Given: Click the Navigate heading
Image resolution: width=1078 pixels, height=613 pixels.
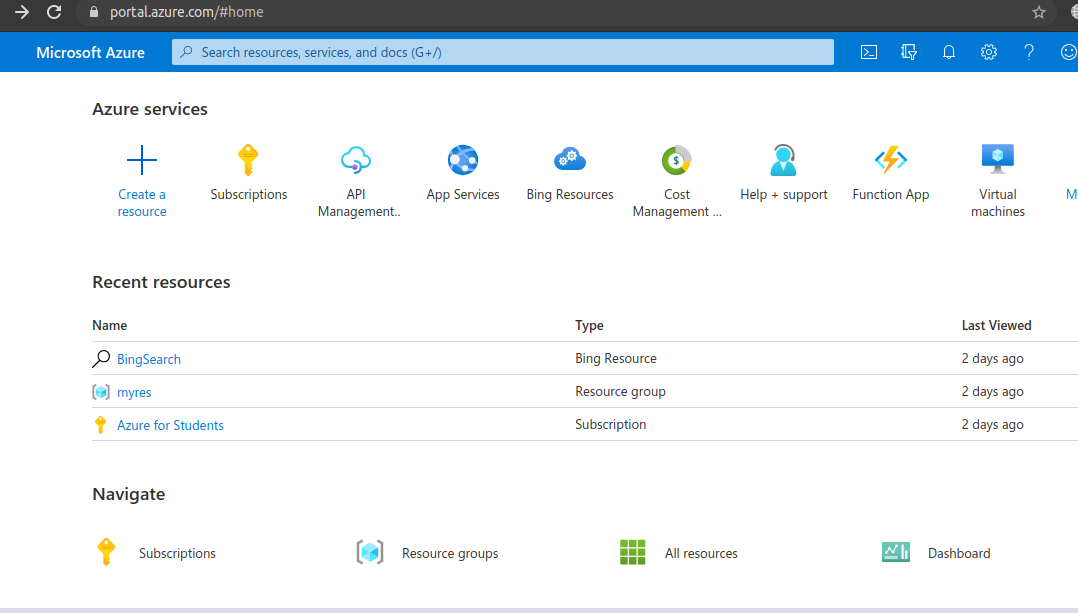Looking at the screenshot, I should [129, 494].
